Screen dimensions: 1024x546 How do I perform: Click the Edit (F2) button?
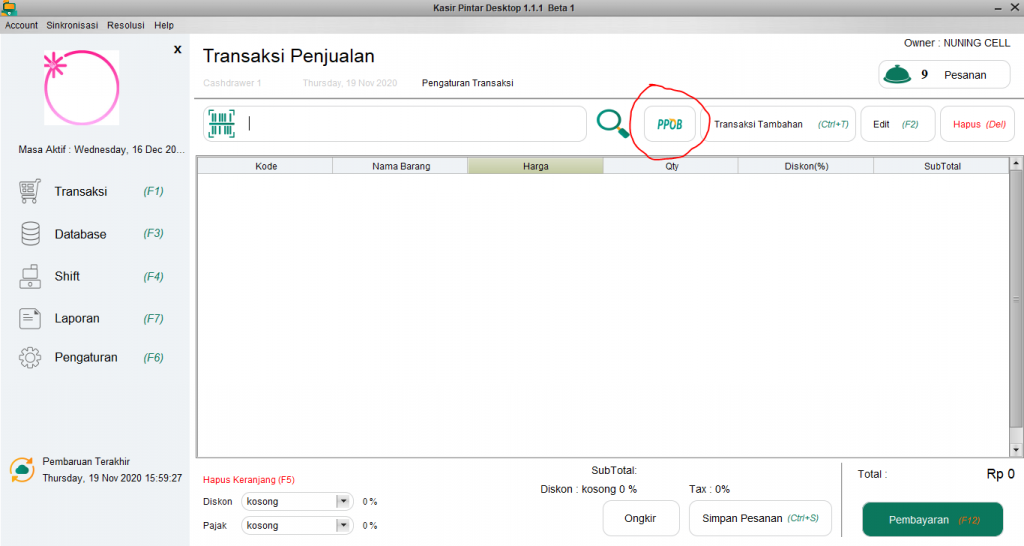pos(898,124)
